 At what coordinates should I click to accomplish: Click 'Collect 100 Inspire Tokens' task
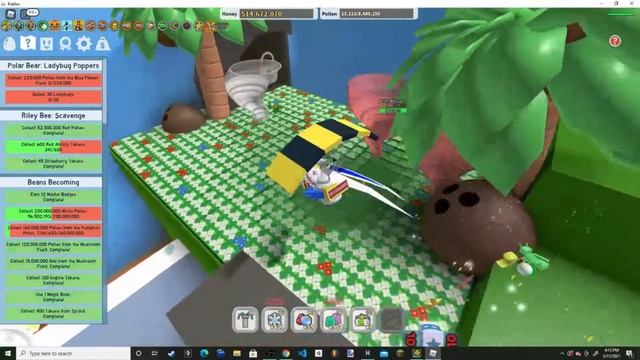pos(53,280)
